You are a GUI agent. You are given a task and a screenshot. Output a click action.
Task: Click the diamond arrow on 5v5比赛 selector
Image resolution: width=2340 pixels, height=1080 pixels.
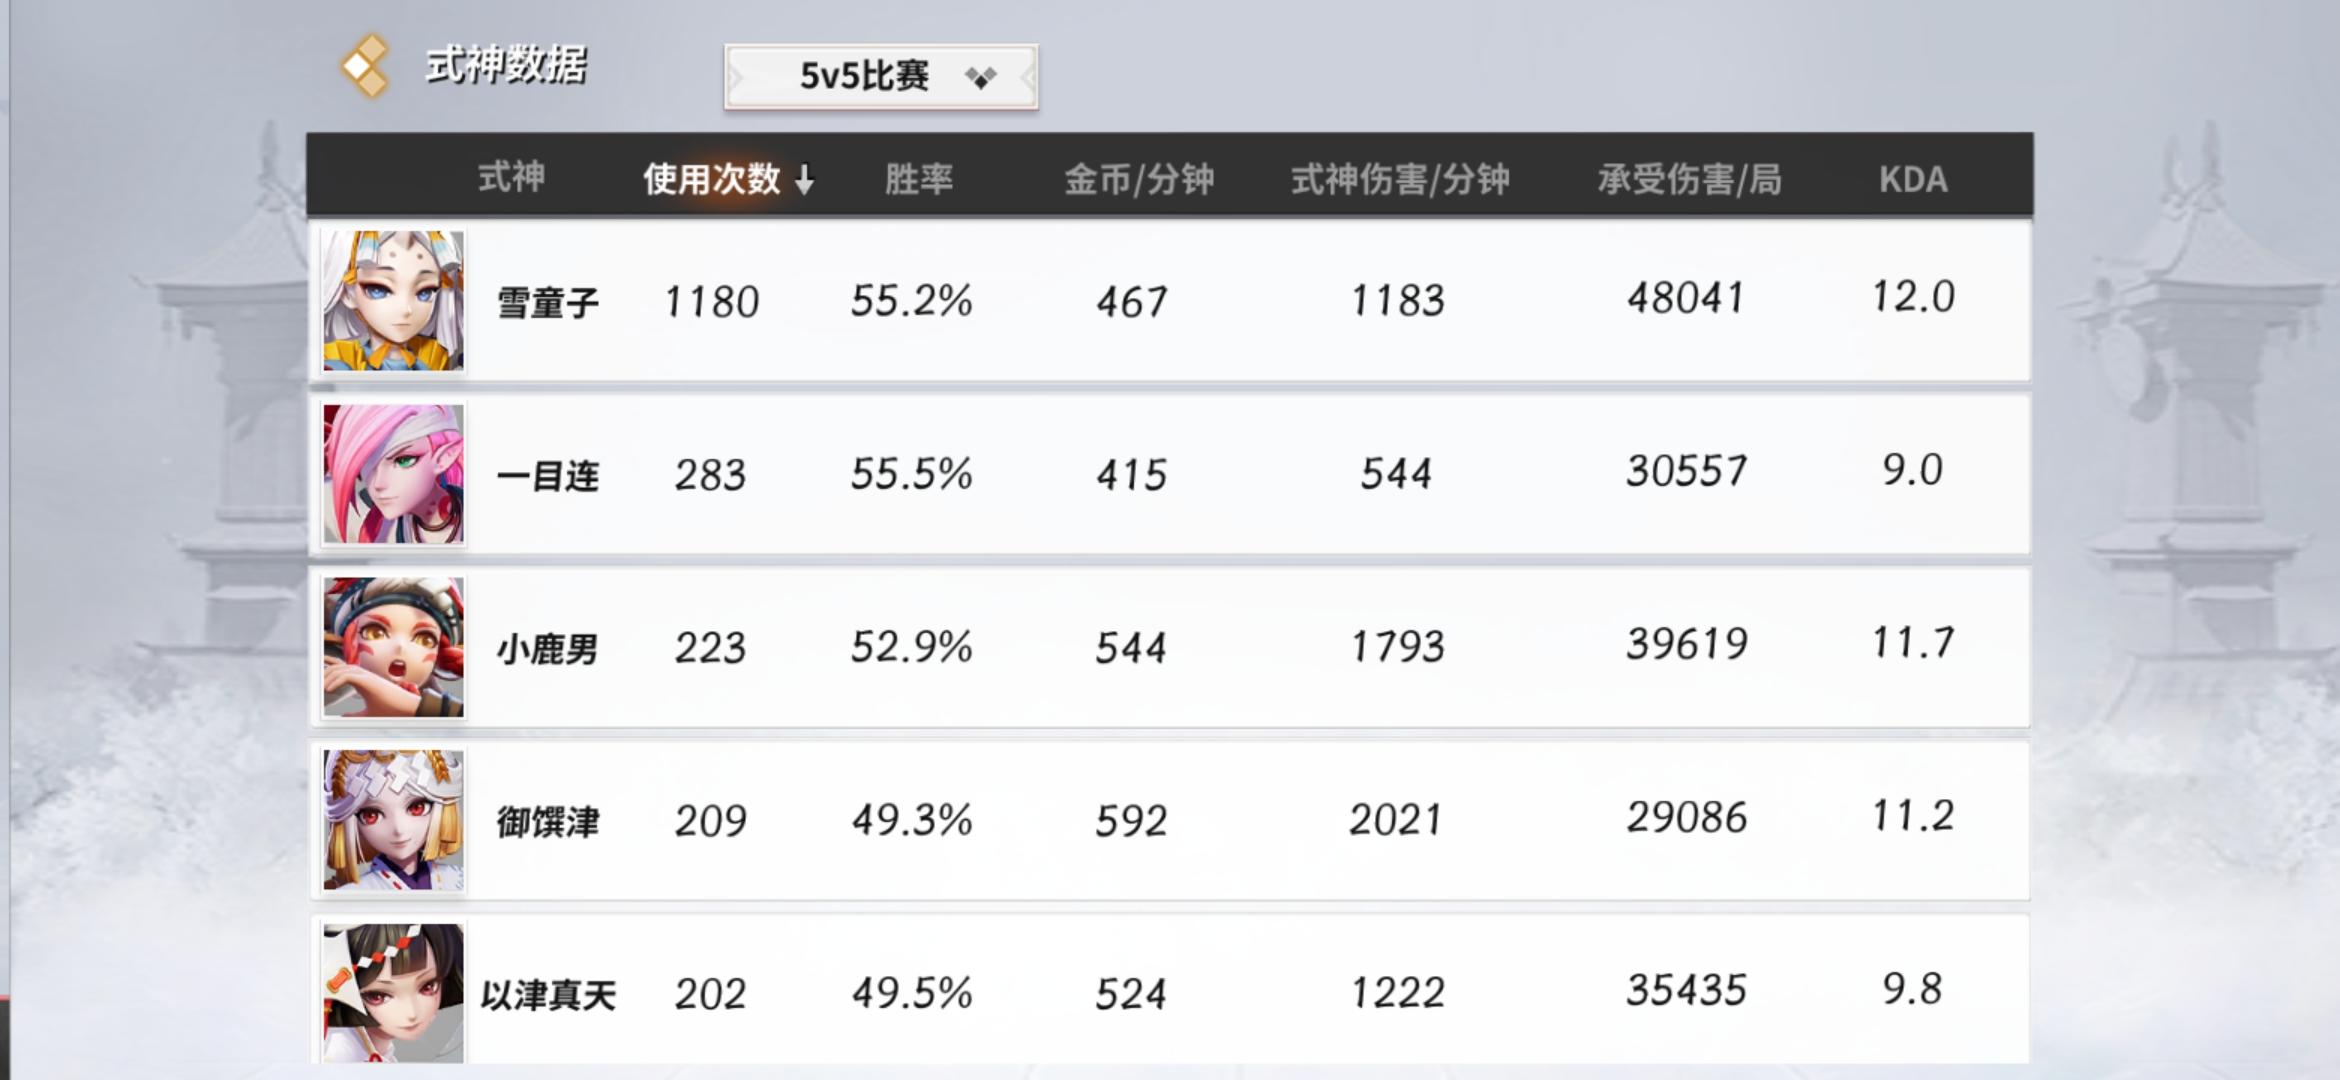(981, 77)
